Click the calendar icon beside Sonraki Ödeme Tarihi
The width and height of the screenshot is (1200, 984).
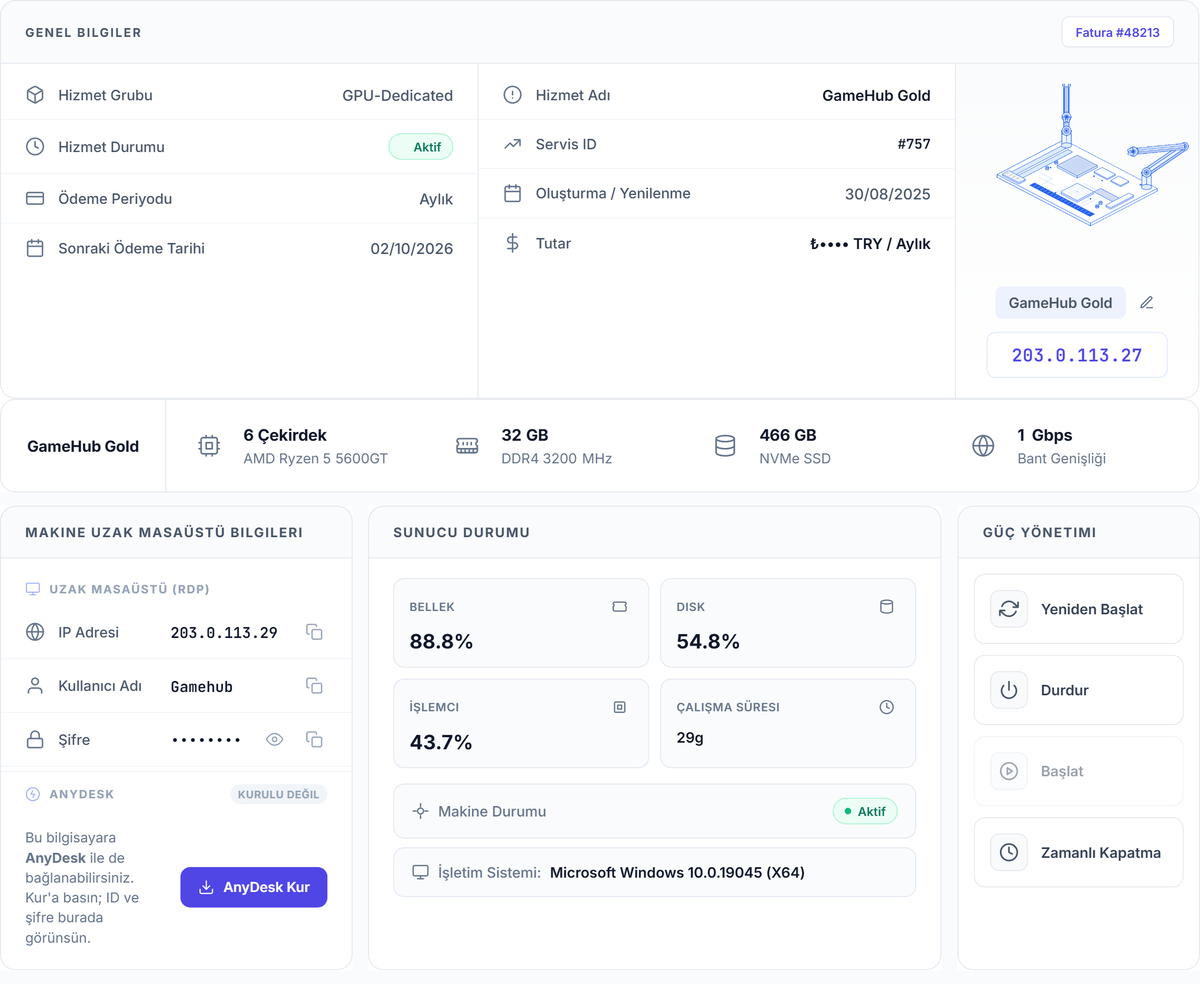pyautogui.click(x=35, y=248)
